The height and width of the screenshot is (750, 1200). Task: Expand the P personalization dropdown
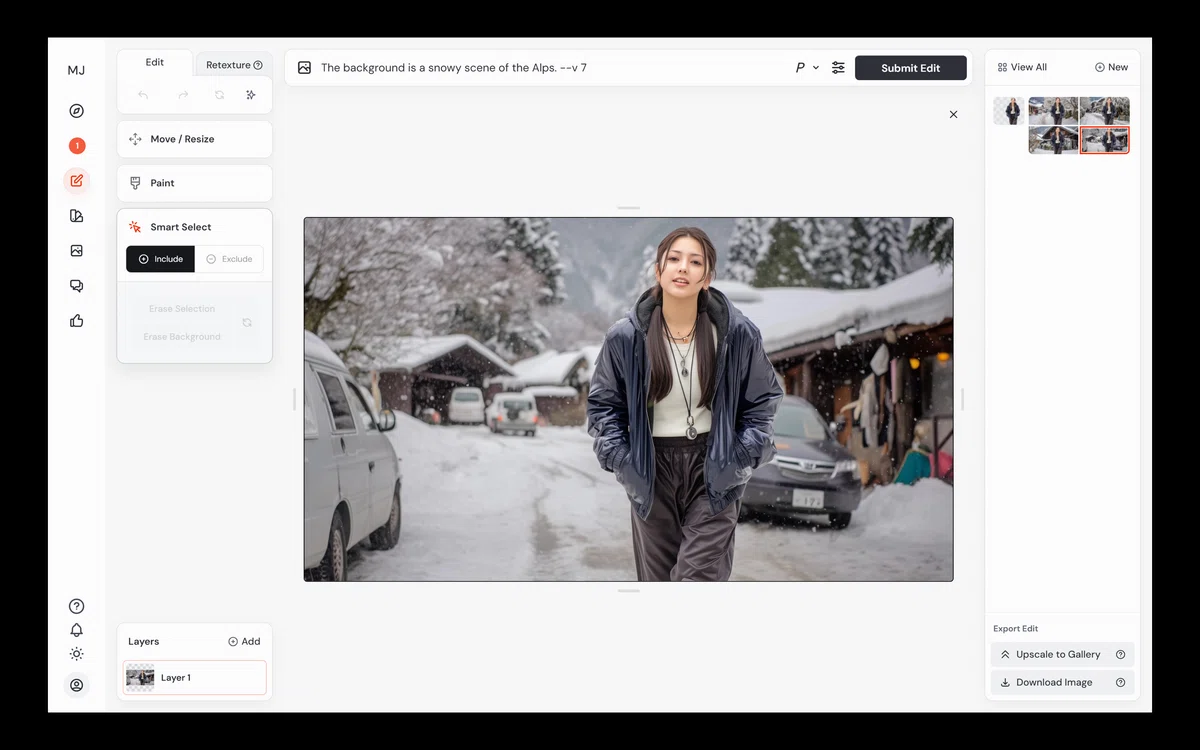coord(807,68)
